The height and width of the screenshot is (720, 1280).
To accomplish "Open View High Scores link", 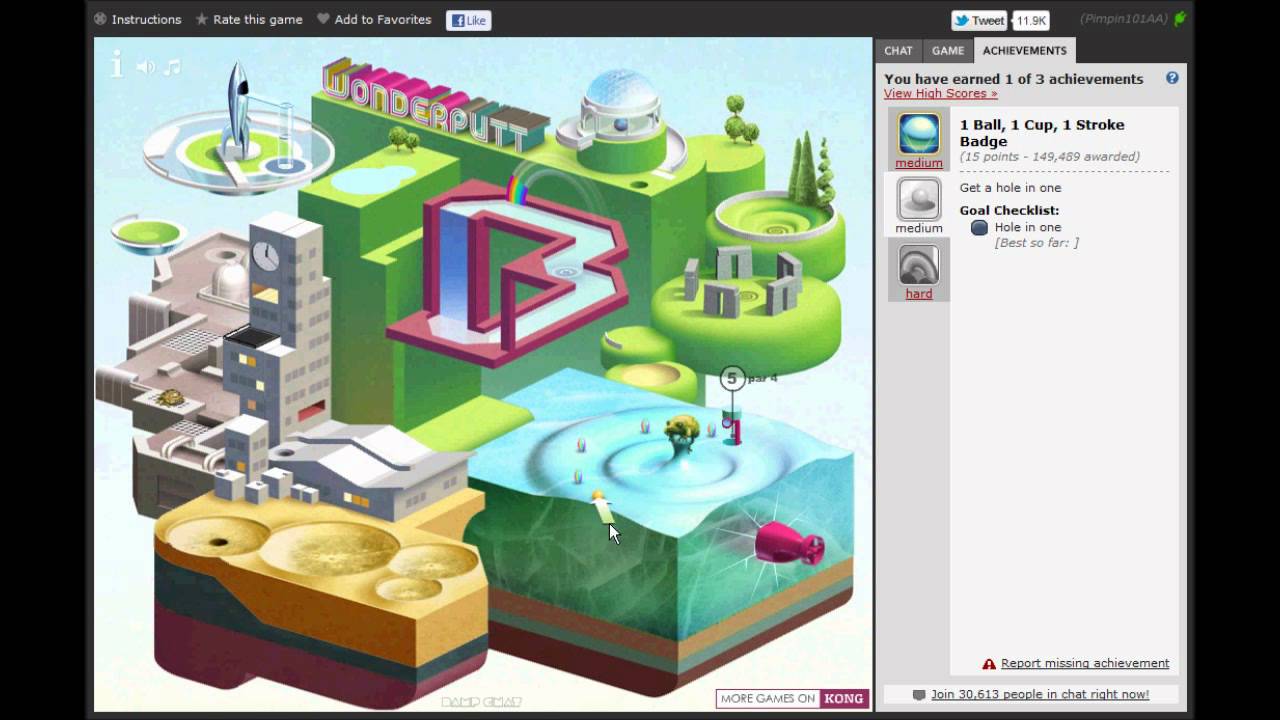I will pos(940,93).
